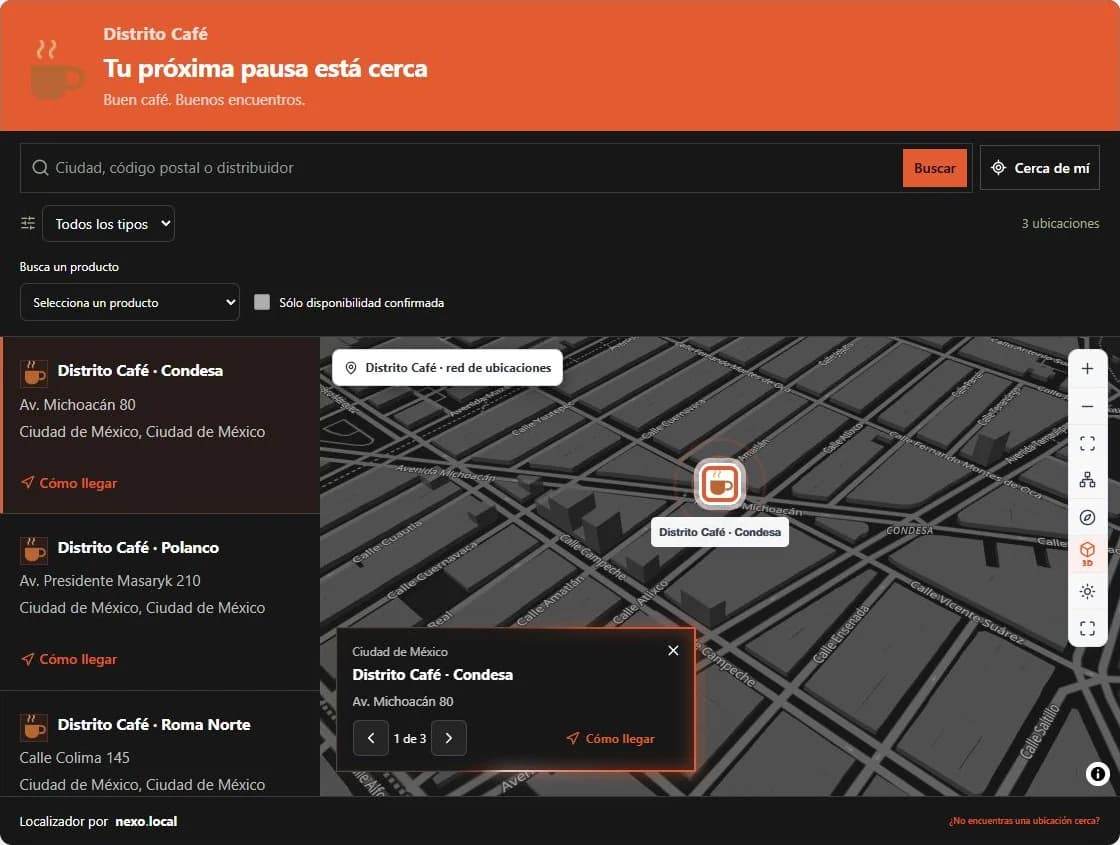The height and width of the screenshot is (845, 1120).
Task: Click the Busca un producto label
Action: click(69, 266)
